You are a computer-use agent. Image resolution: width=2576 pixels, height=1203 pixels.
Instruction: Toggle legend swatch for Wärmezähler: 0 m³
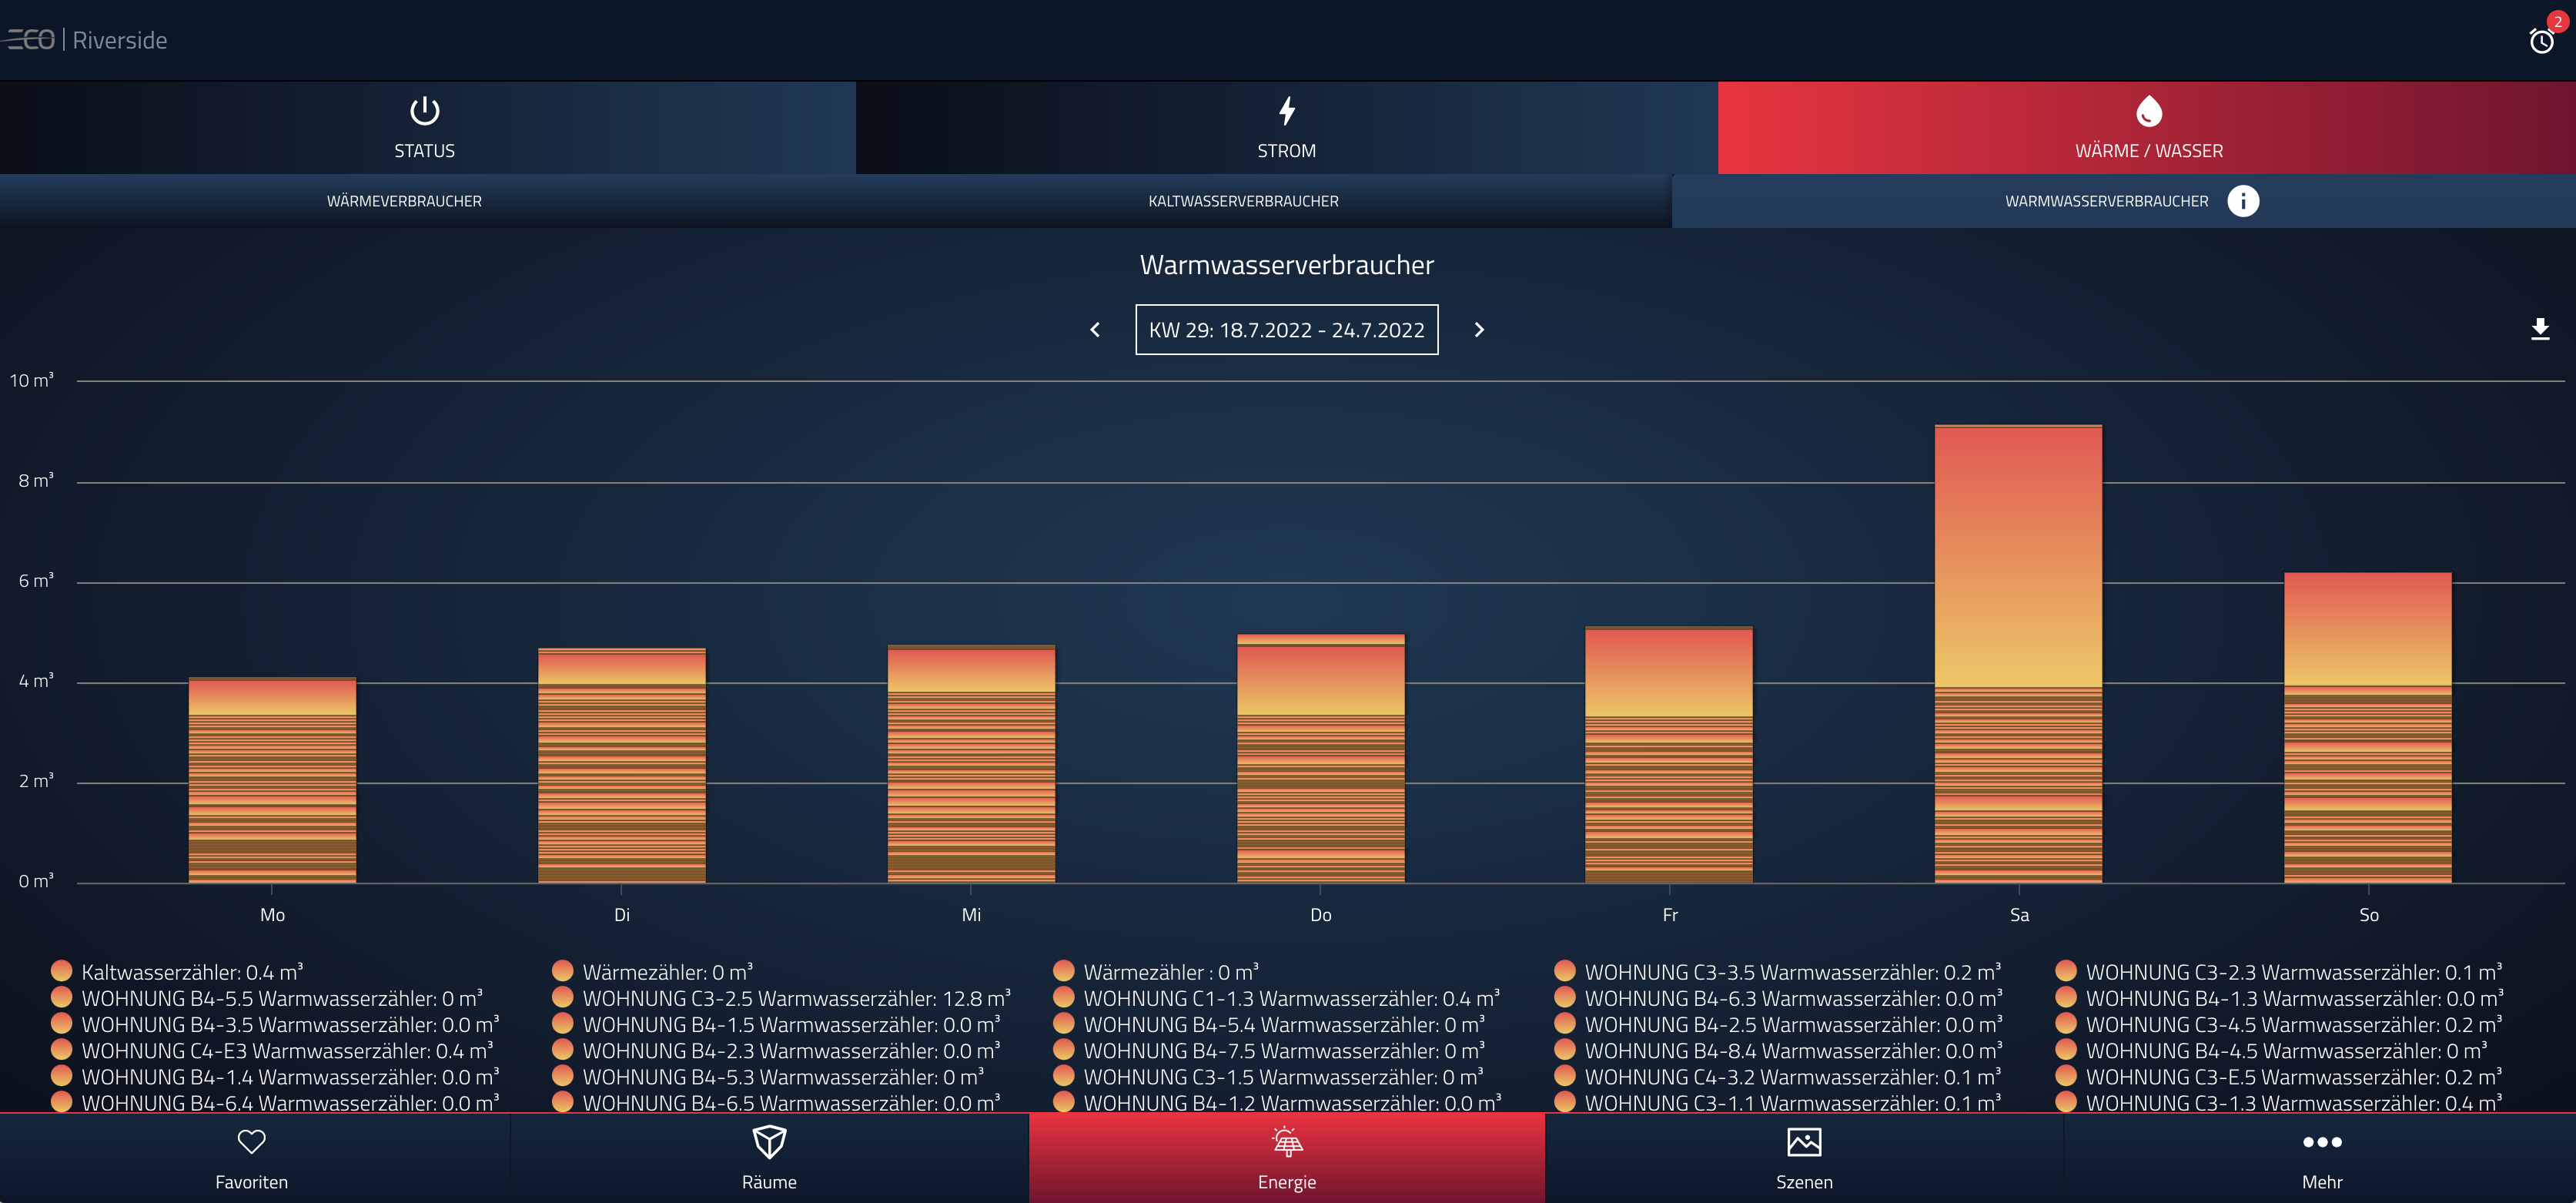click(x=563, y=971)
